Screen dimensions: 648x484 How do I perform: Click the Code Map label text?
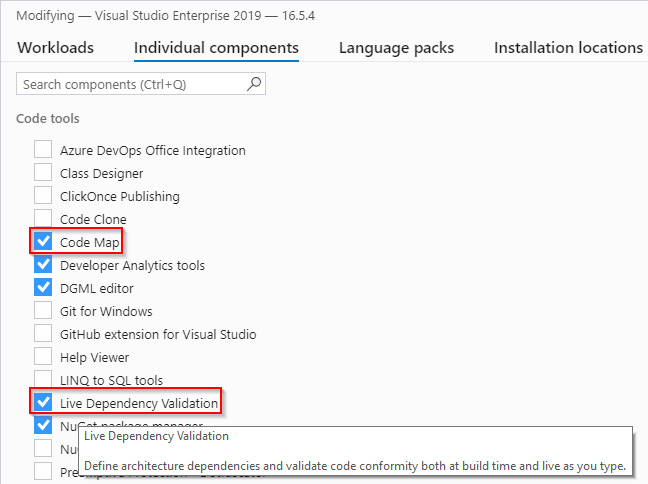[x=90, y=243]
